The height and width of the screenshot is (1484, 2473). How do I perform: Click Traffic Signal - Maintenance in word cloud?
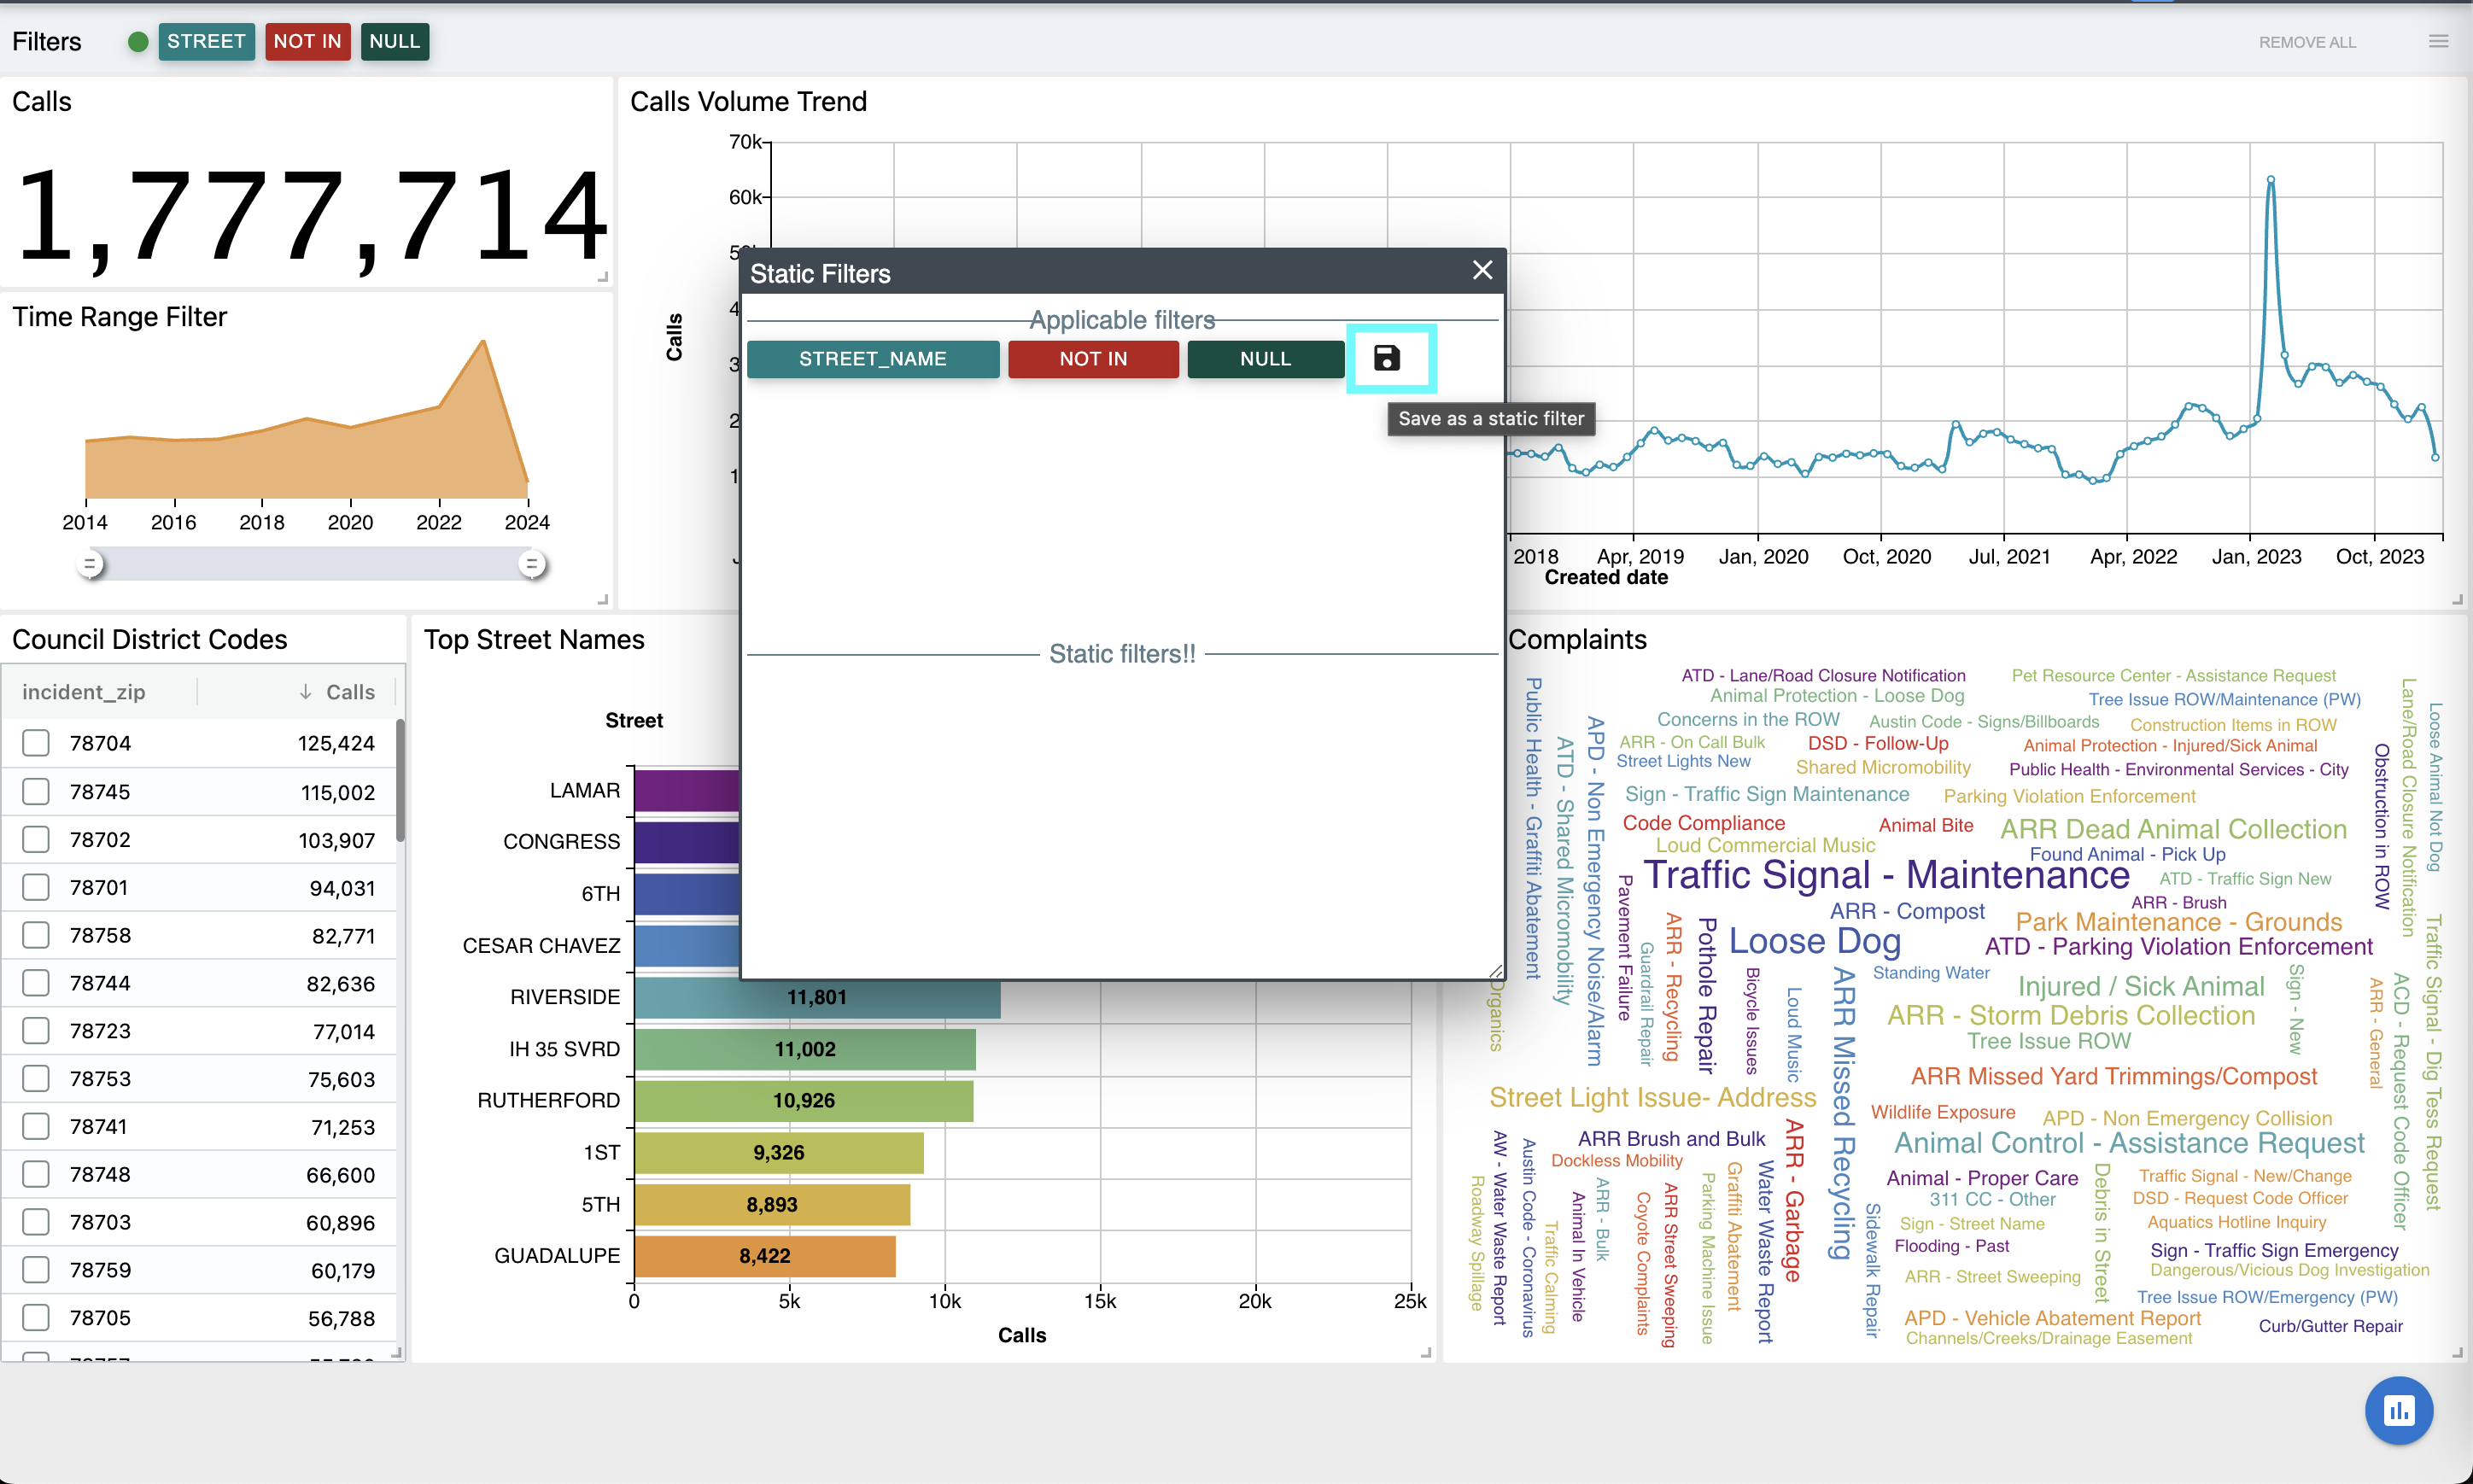point(1886,875)
